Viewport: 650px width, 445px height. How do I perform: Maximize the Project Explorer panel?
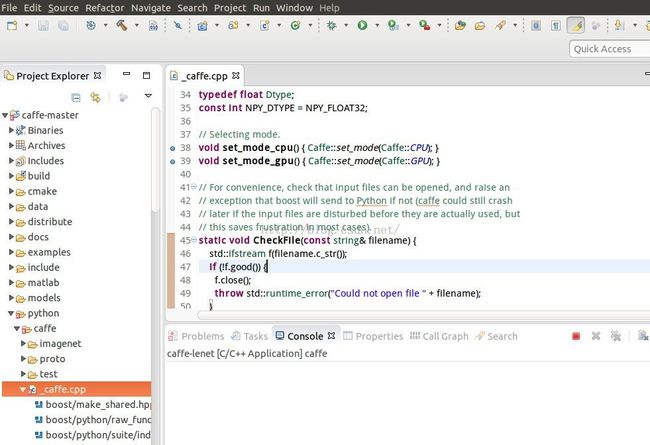(146, 75)
